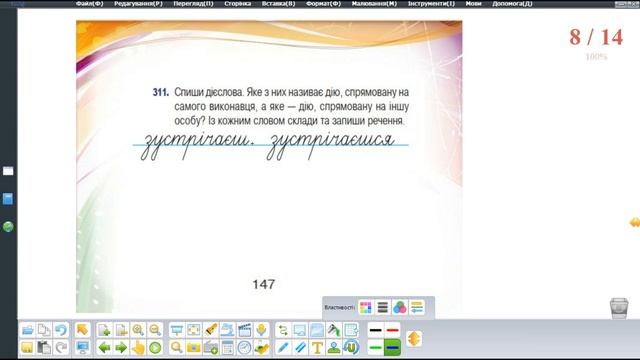
Task: Select the spotlight flashlight tool
Action: coord(211,330)
